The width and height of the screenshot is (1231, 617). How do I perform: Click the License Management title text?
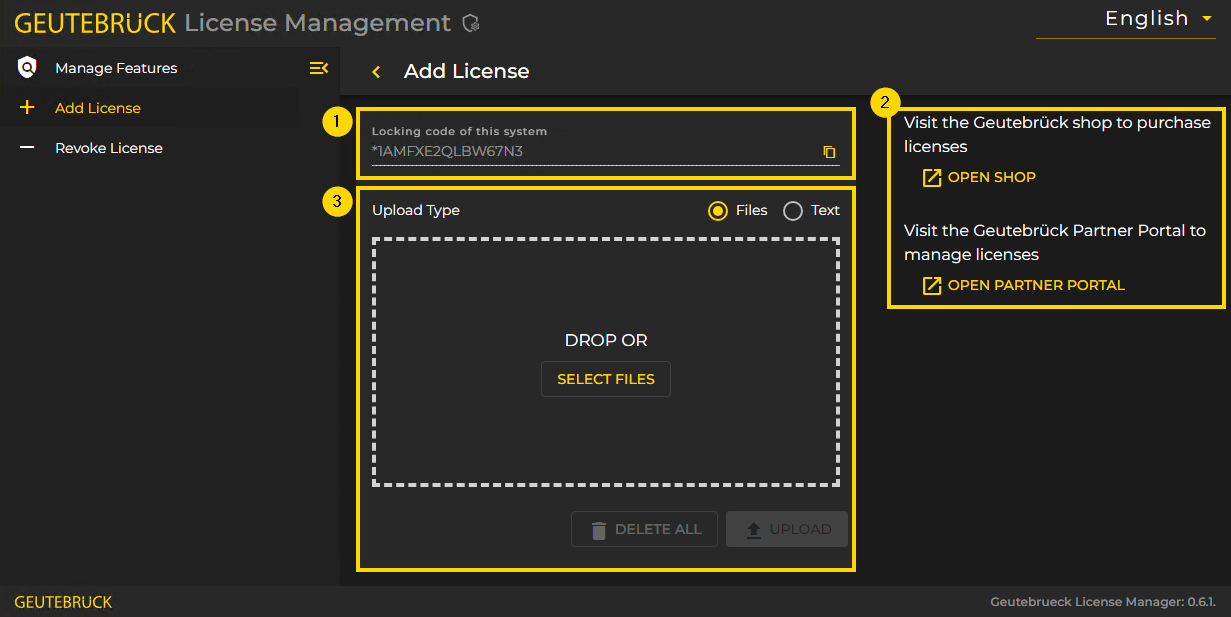(x=318, y=22)
